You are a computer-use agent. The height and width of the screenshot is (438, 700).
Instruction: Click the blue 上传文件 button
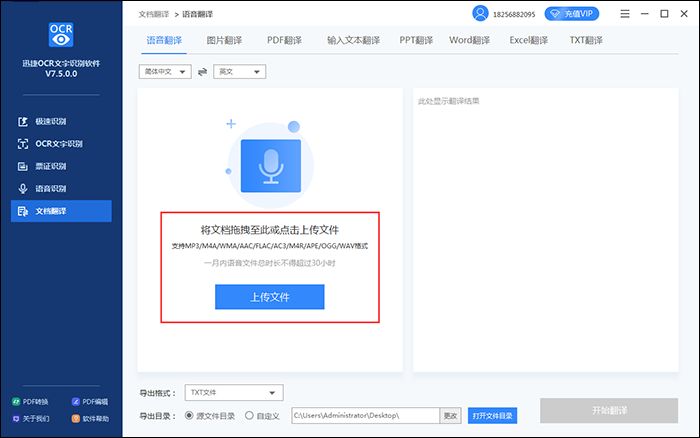(269, 297)
